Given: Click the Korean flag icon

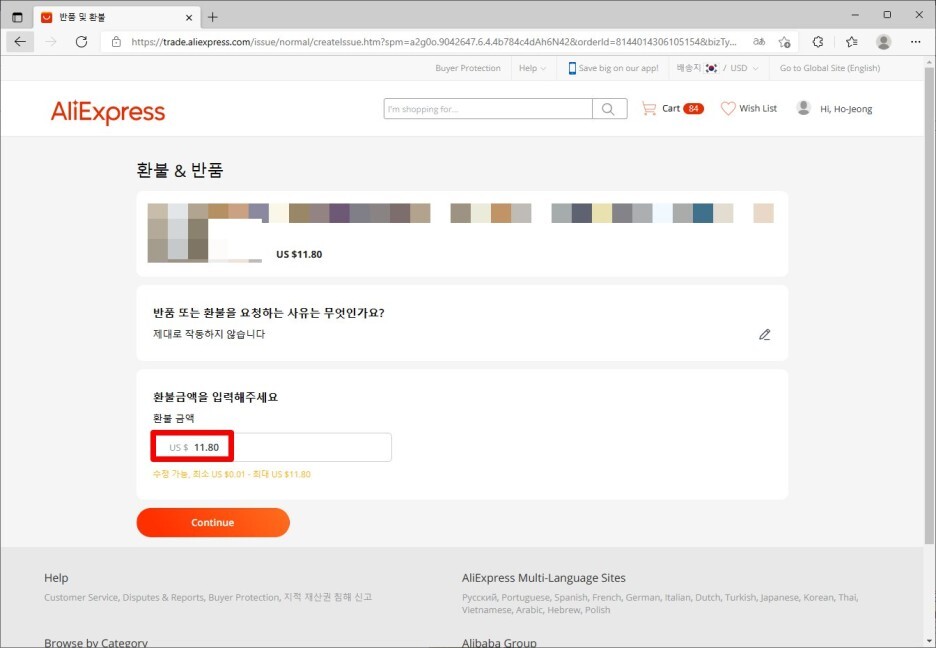Looking at the screenshot, I should (711, 68).
